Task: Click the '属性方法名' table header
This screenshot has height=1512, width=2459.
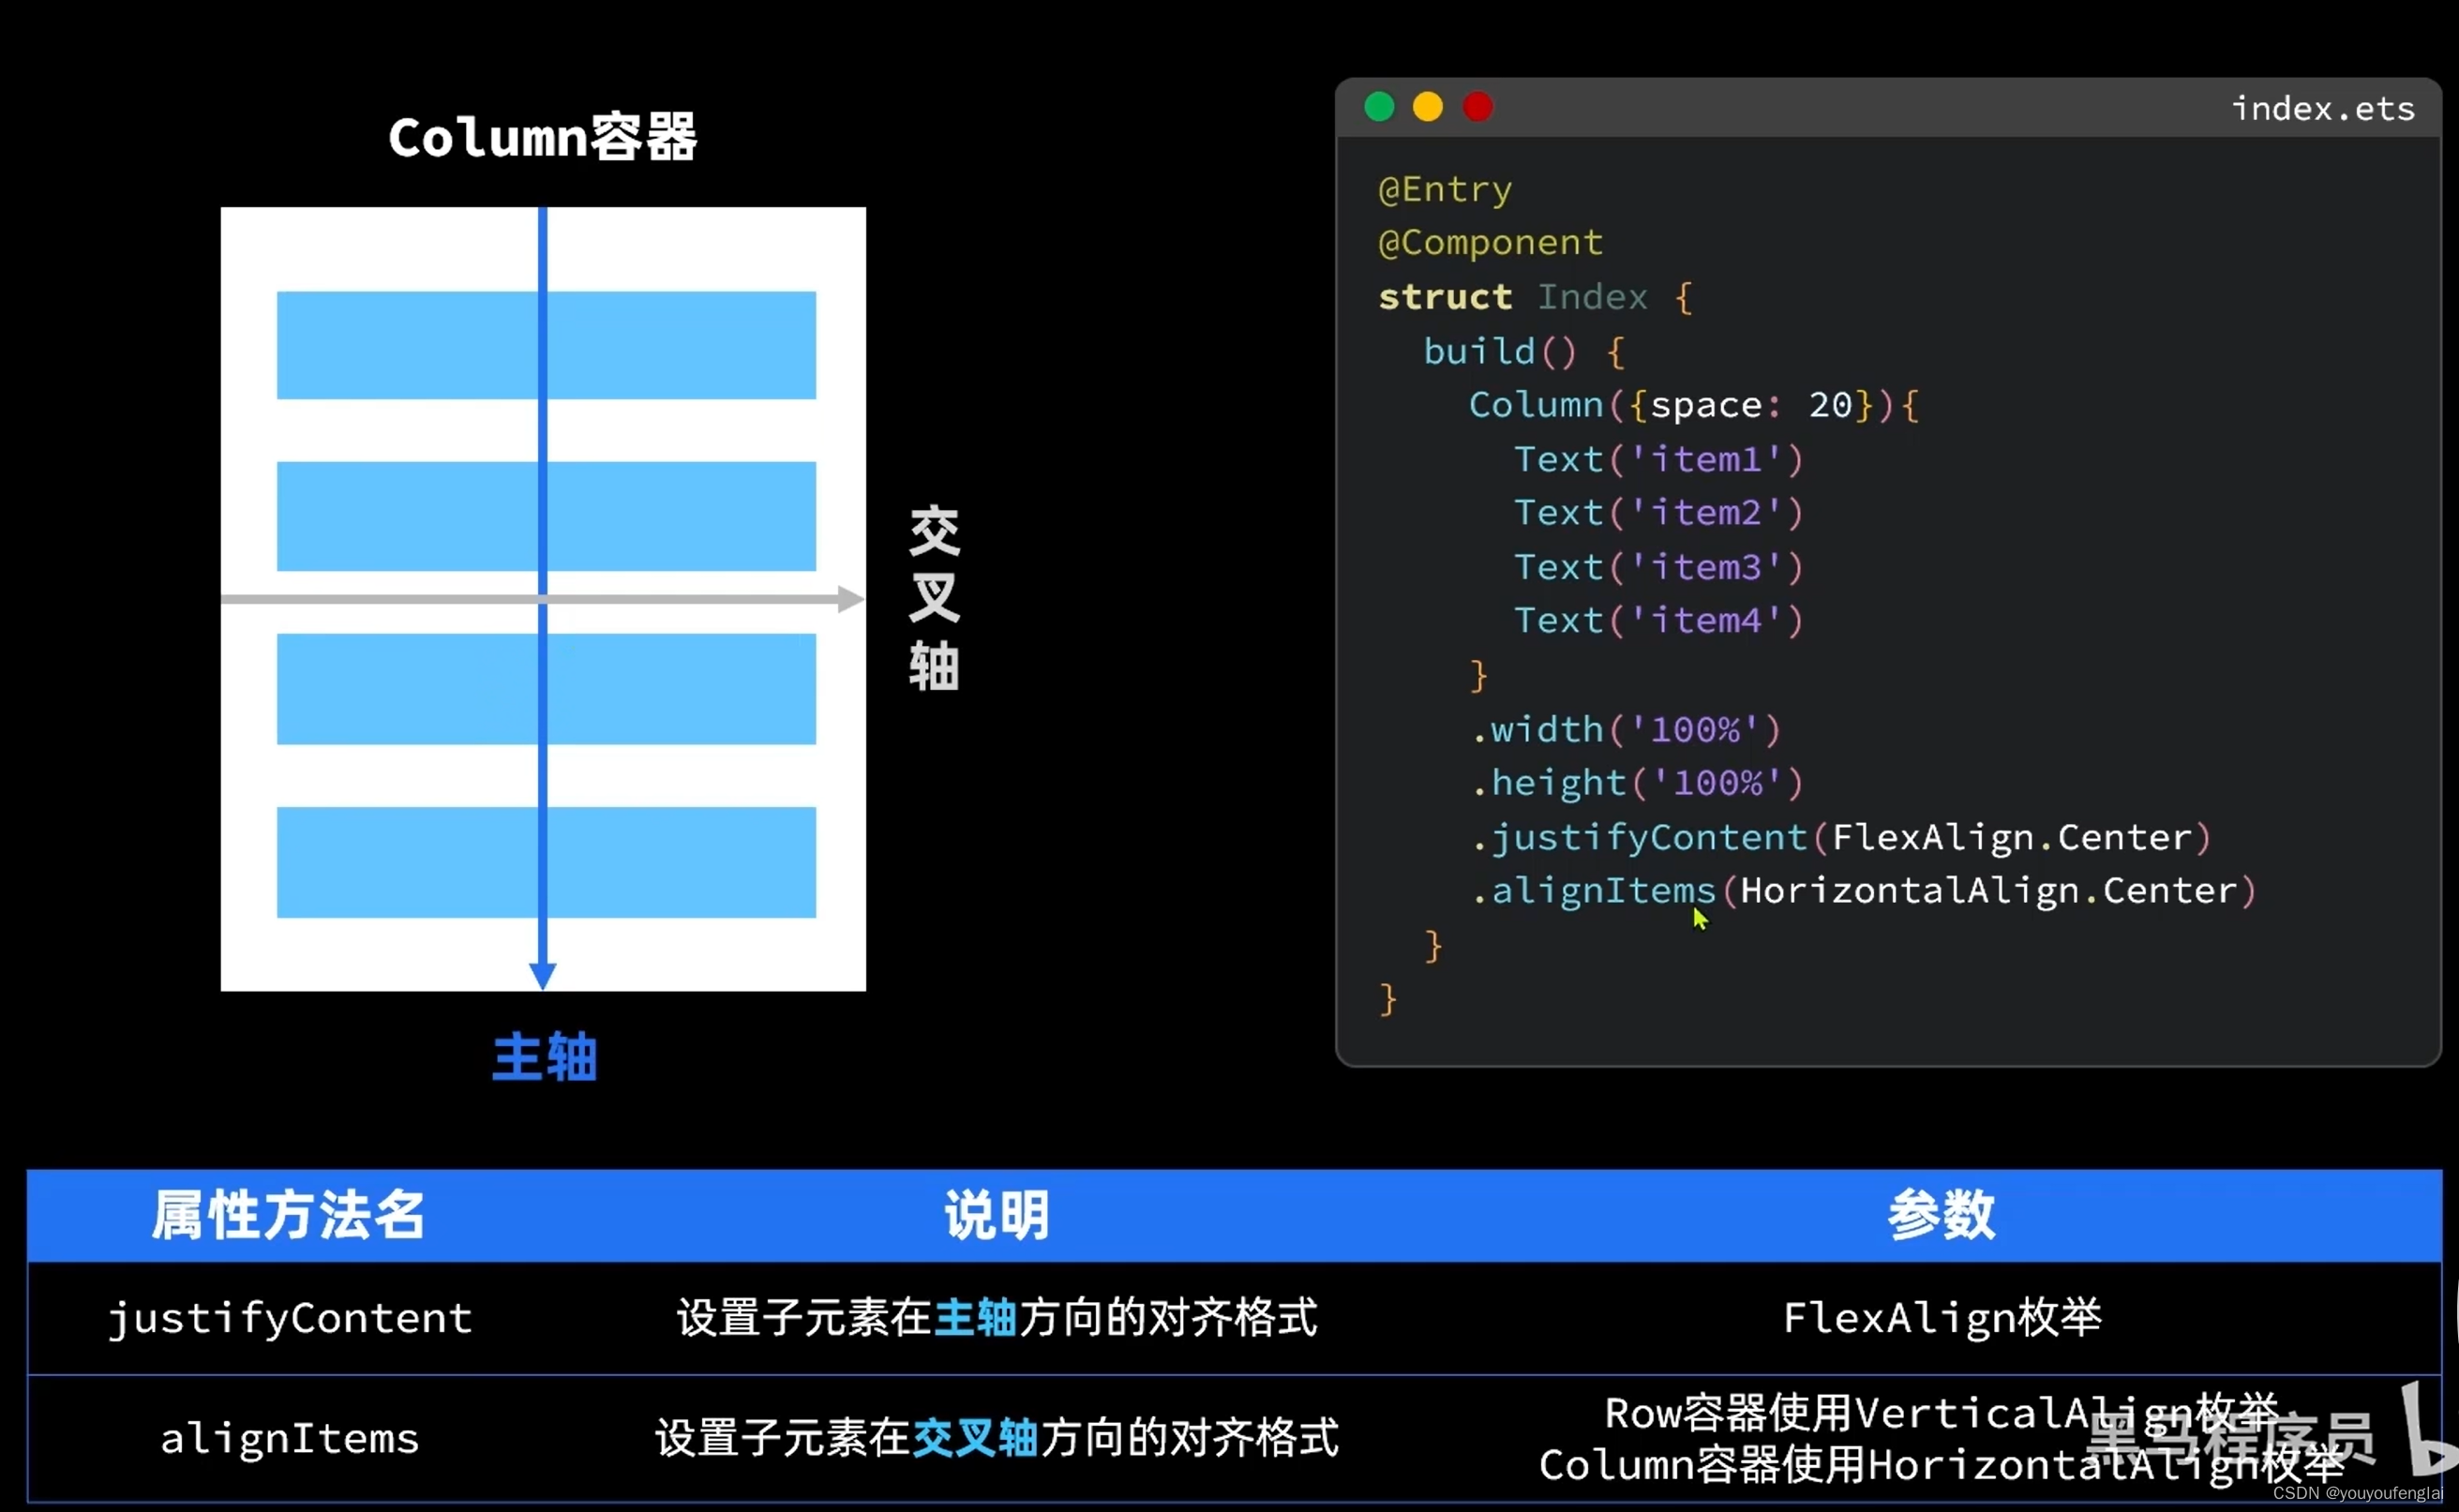Action: [x=289, y=1216]
